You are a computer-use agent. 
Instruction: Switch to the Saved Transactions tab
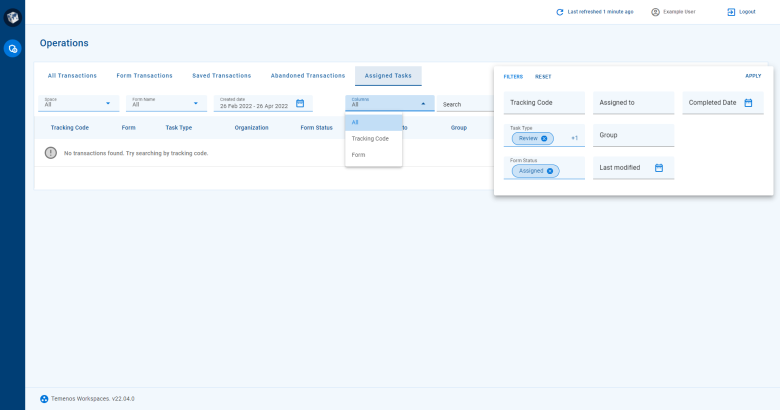pos(221,76)
